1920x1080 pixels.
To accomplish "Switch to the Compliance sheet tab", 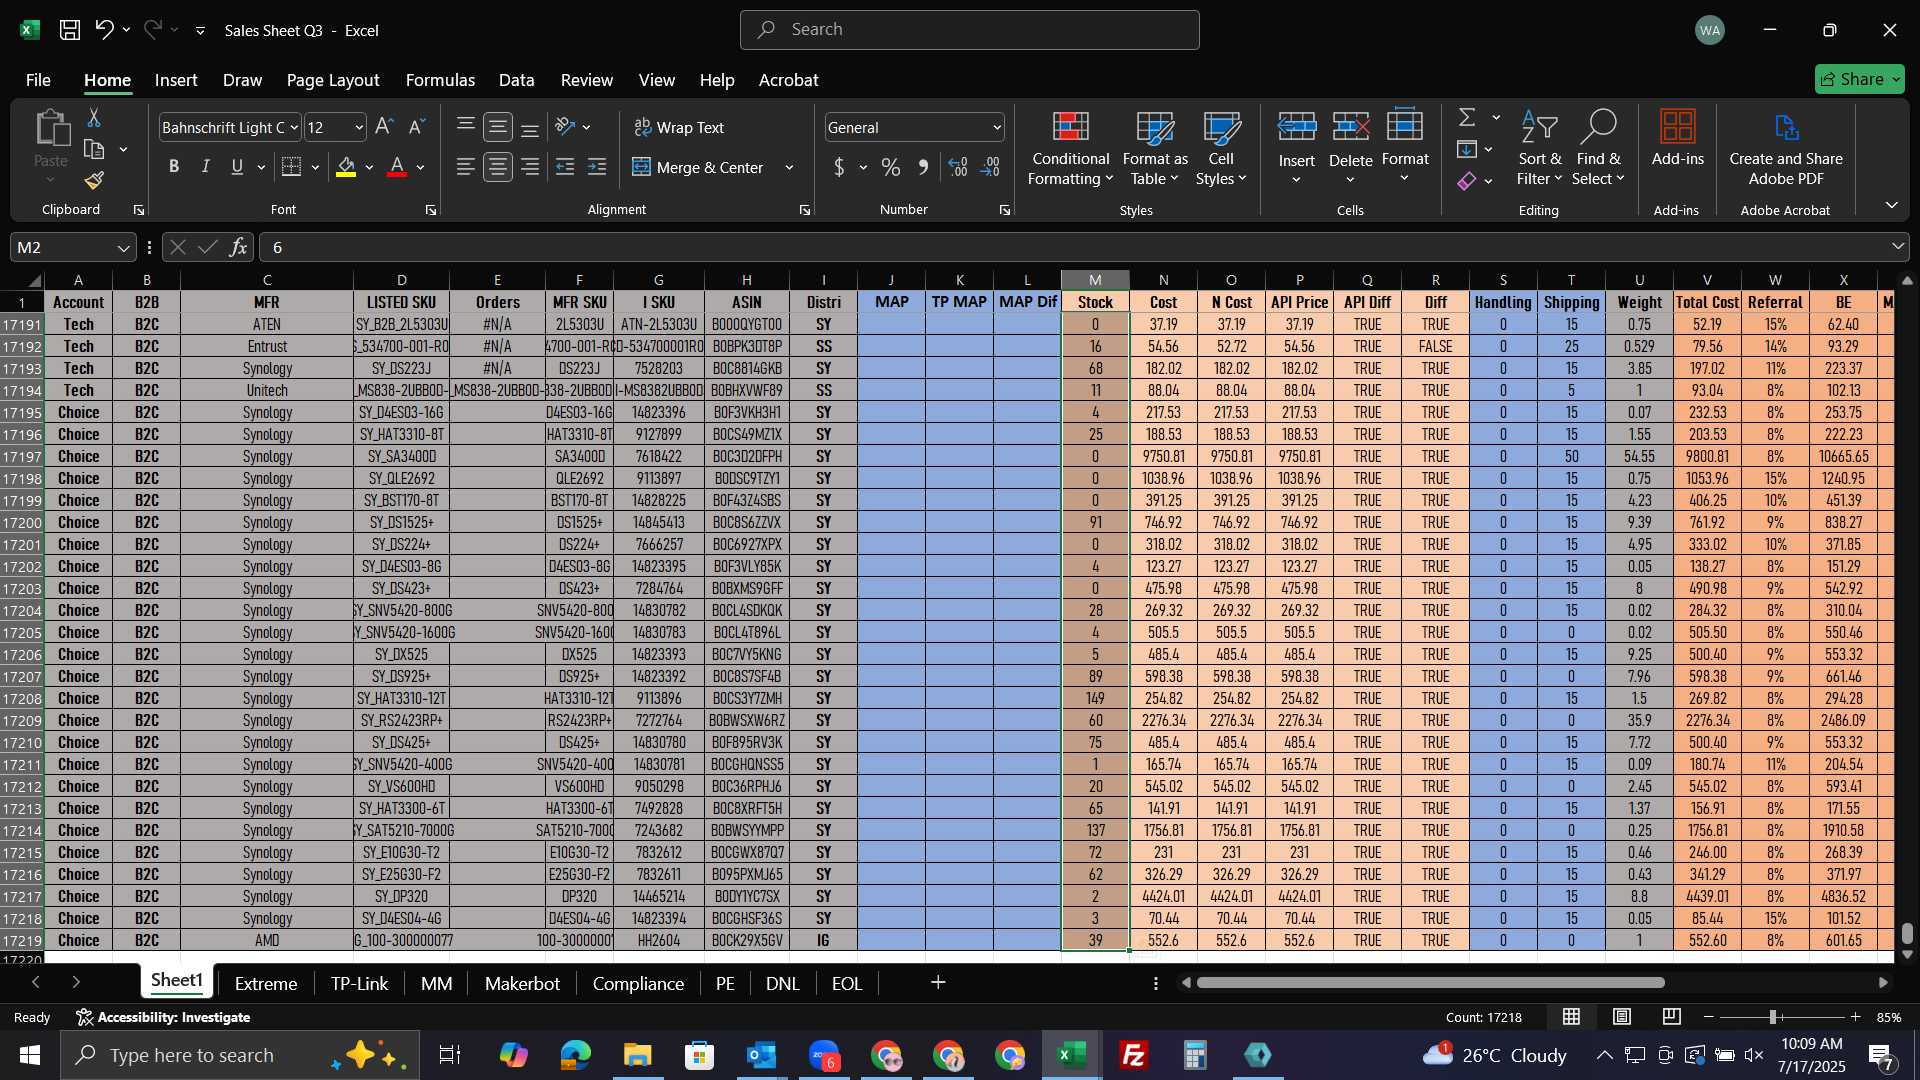I will point(638,983).
